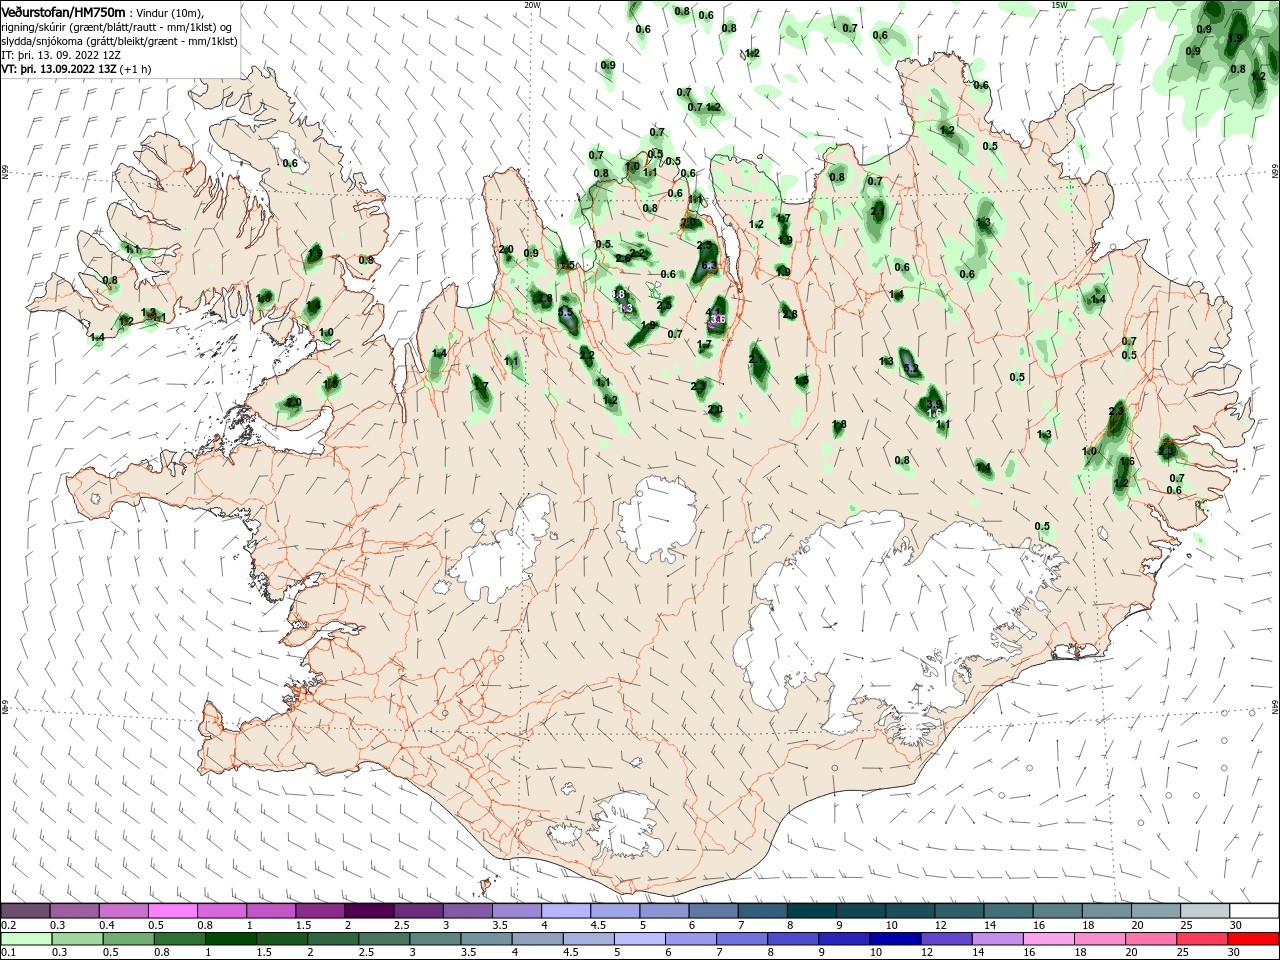Click the 20W longitude label at the top
The width and height of the screenshot is (1280, 960).
[x=532, y=5]
